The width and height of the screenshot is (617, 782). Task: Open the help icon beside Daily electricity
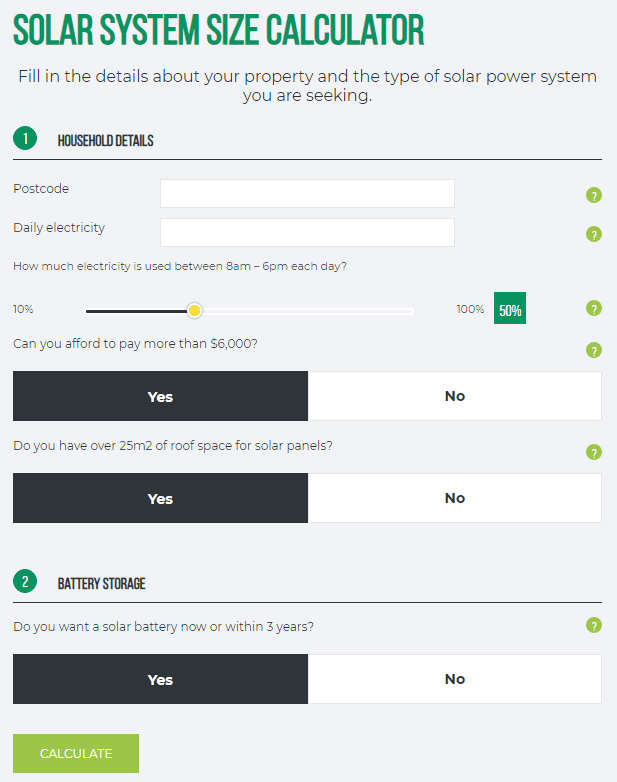[594, 234]
